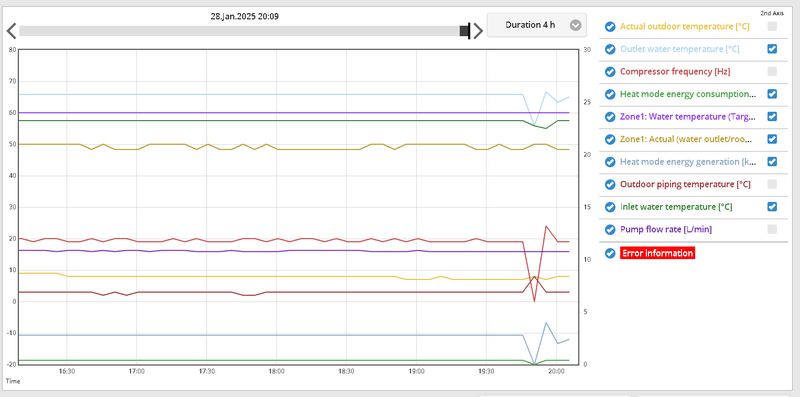This screenshot has height=397, width=800.
Task: Click the 20:00 time axis label
Action: [x=556, y=371]
